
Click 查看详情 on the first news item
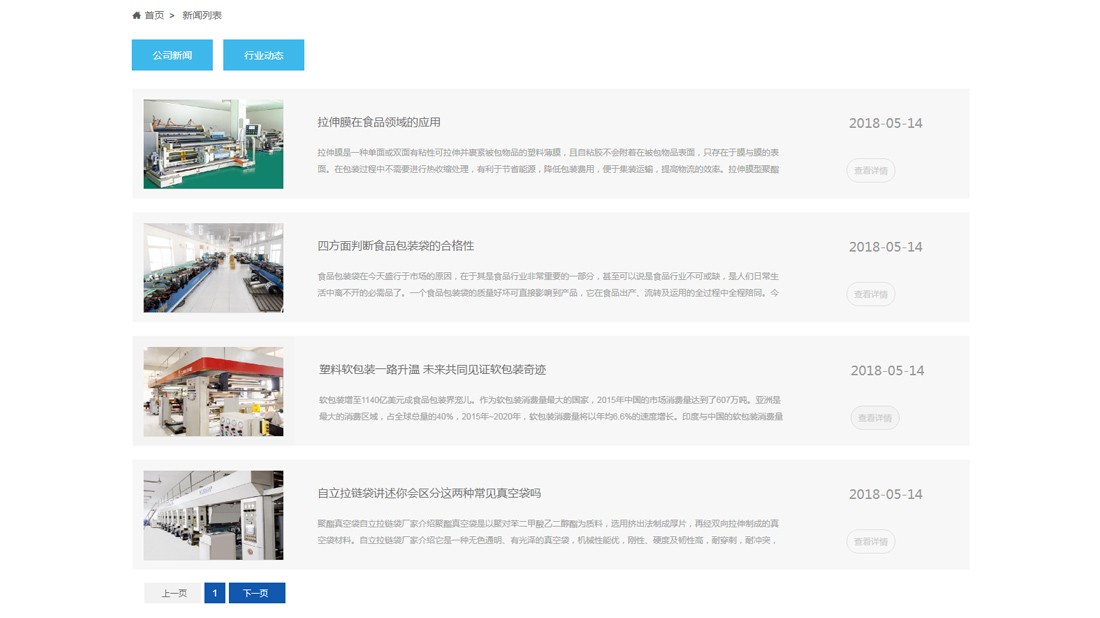[871, 170]
